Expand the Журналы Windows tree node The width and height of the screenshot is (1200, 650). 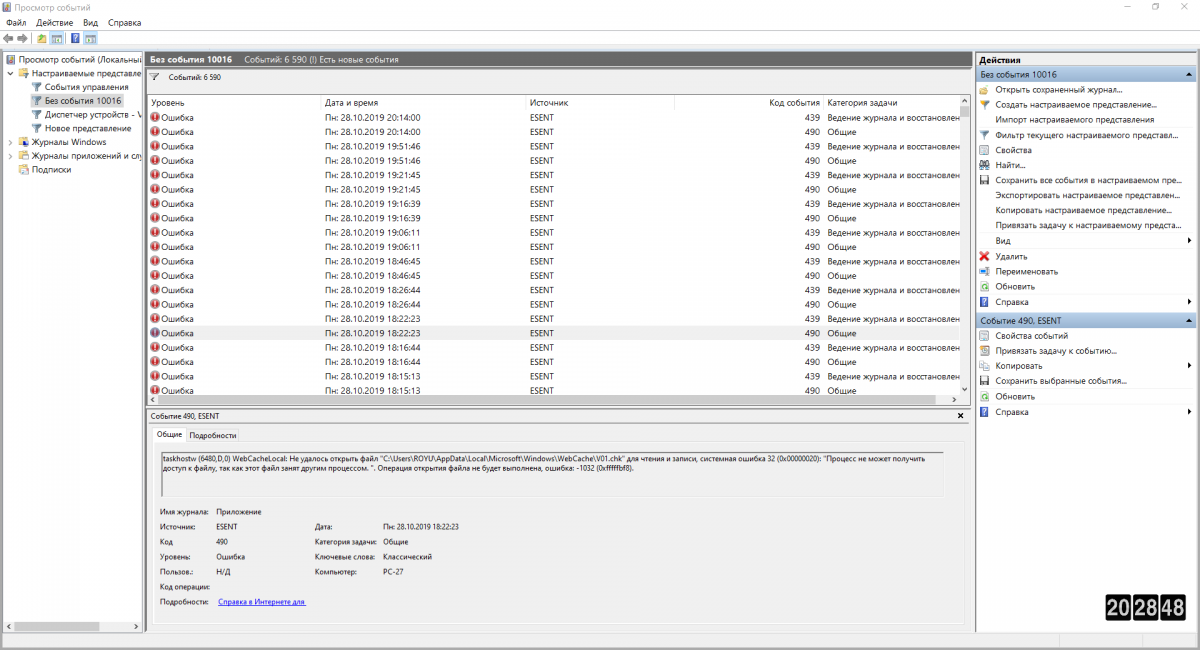click(x=11, y=142)
